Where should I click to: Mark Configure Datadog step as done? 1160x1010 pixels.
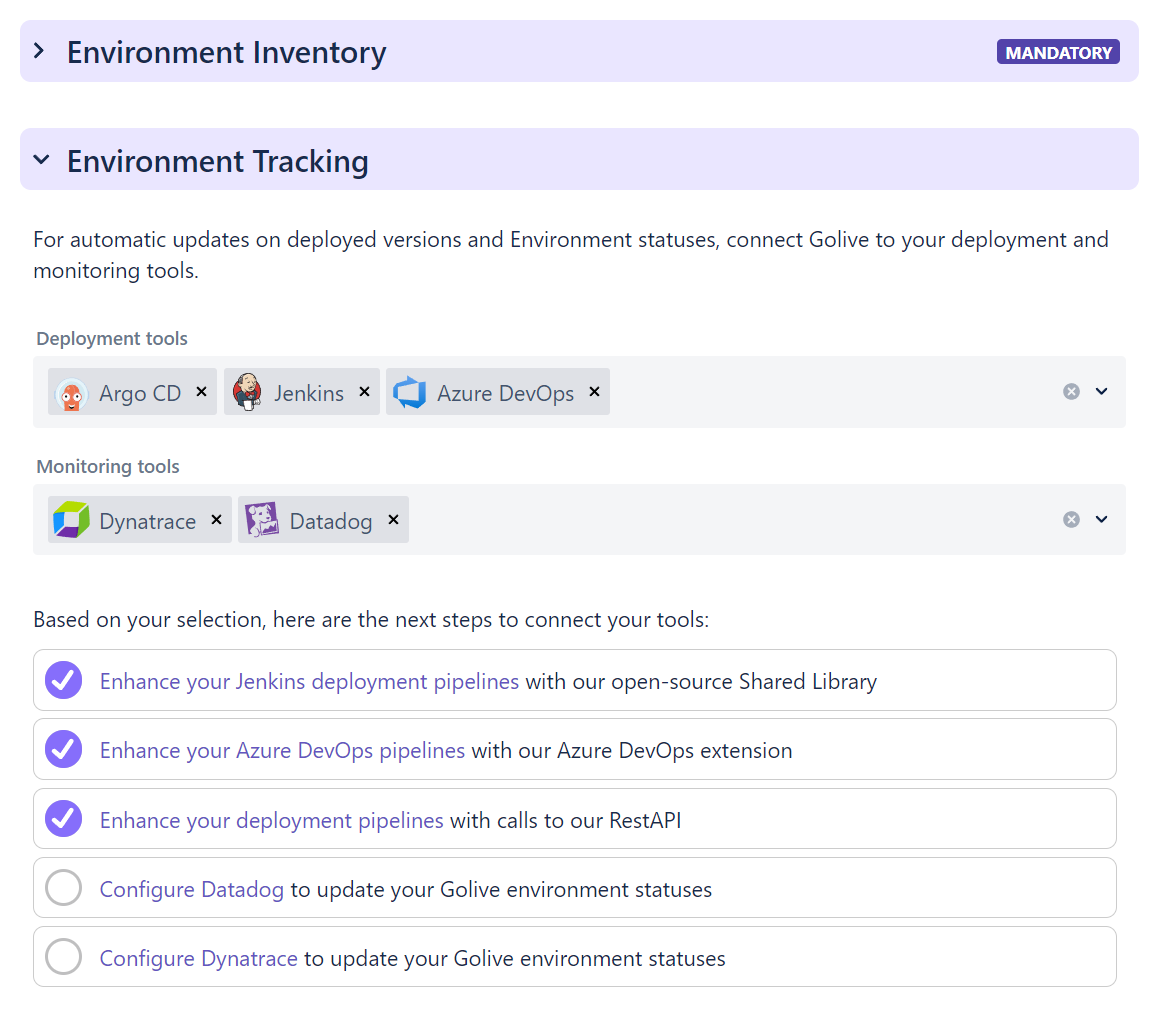(x=63, y=888)
